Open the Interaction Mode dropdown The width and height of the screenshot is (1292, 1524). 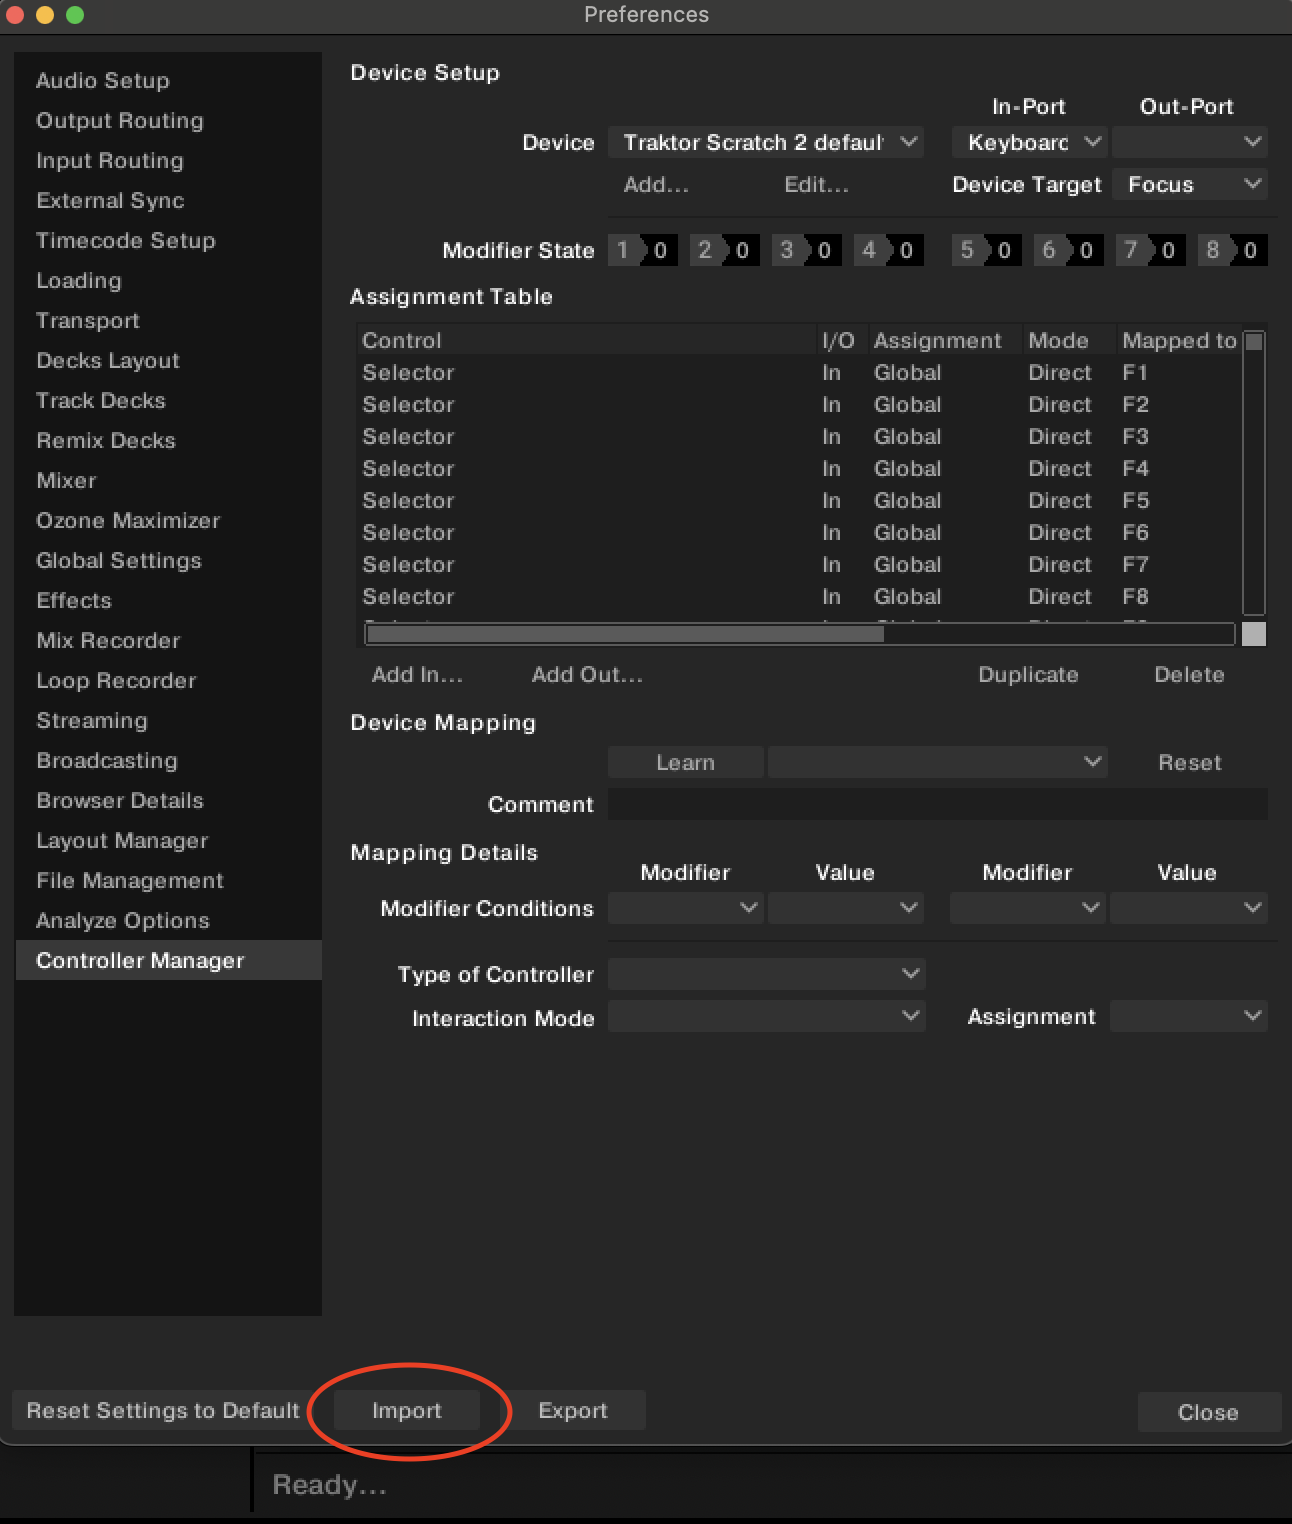(x=766, y=1017)
